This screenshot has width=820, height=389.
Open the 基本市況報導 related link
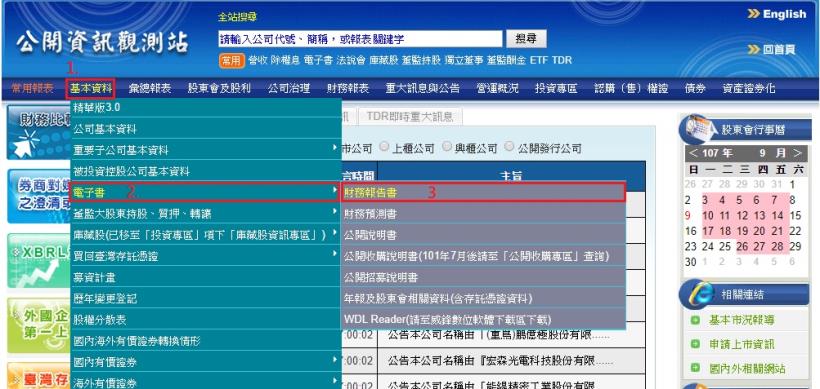click(742, 320)
